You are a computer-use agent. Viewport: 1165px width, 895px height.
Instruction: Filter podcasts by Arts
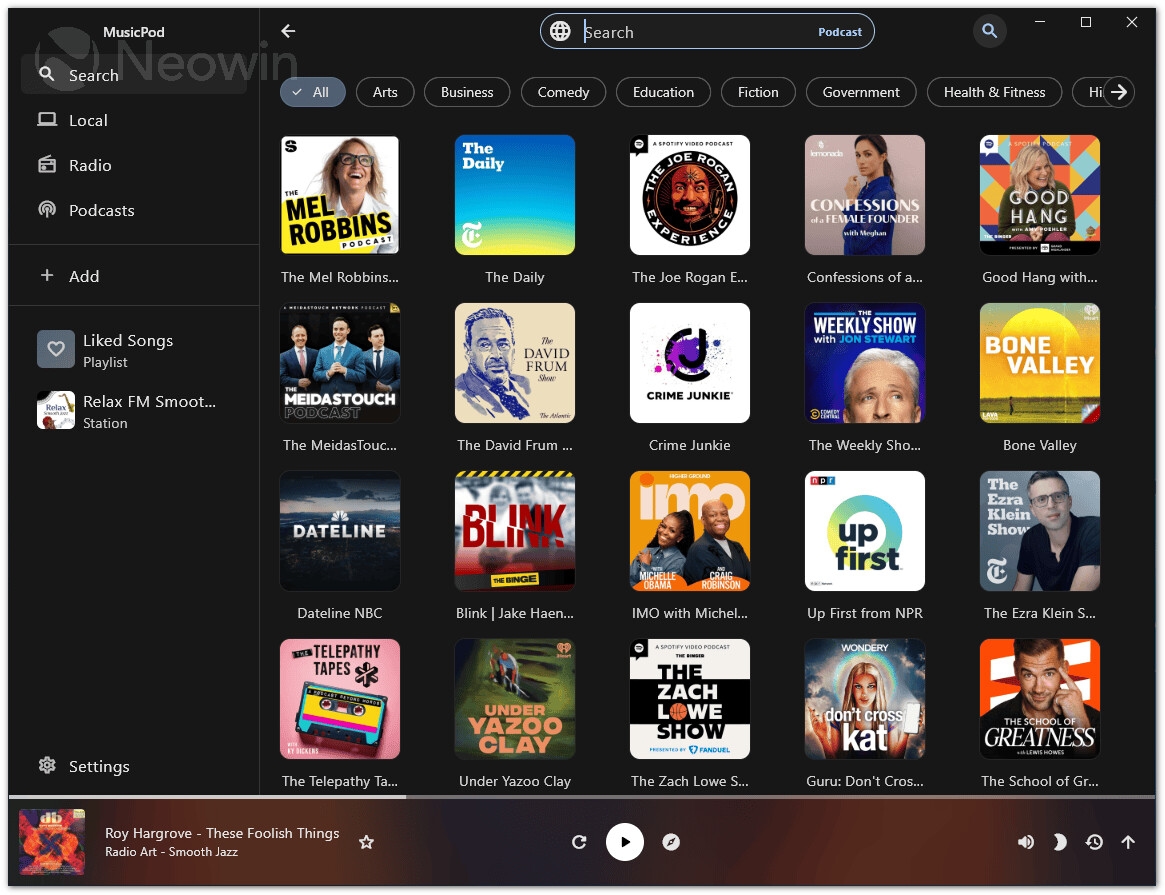coord(385,92)
